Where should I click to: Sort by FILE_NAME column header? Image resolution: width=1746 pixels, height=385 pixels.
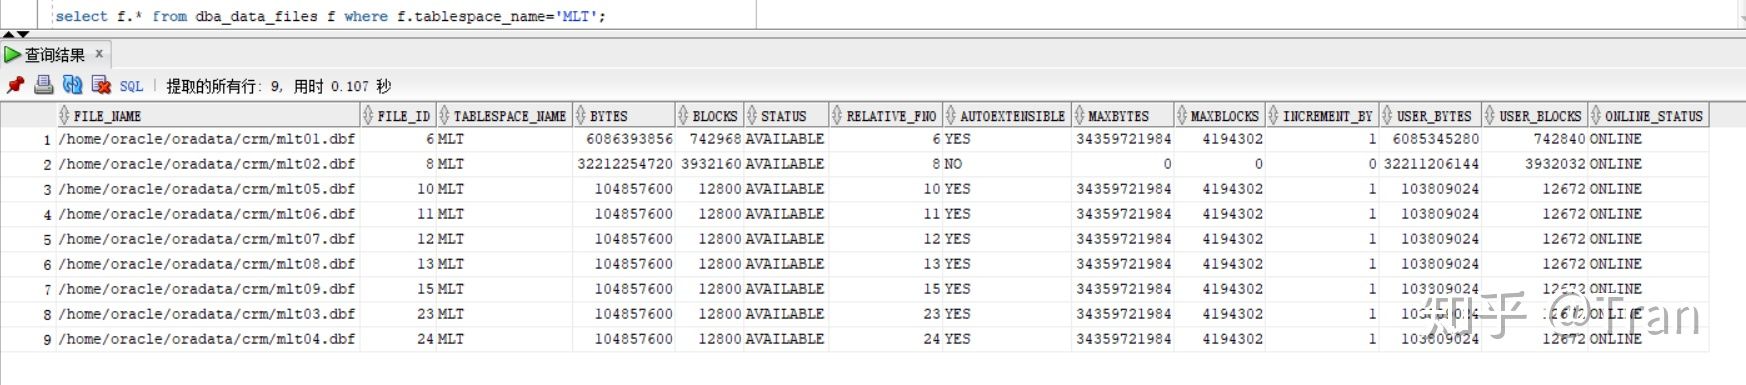point(209,116)
